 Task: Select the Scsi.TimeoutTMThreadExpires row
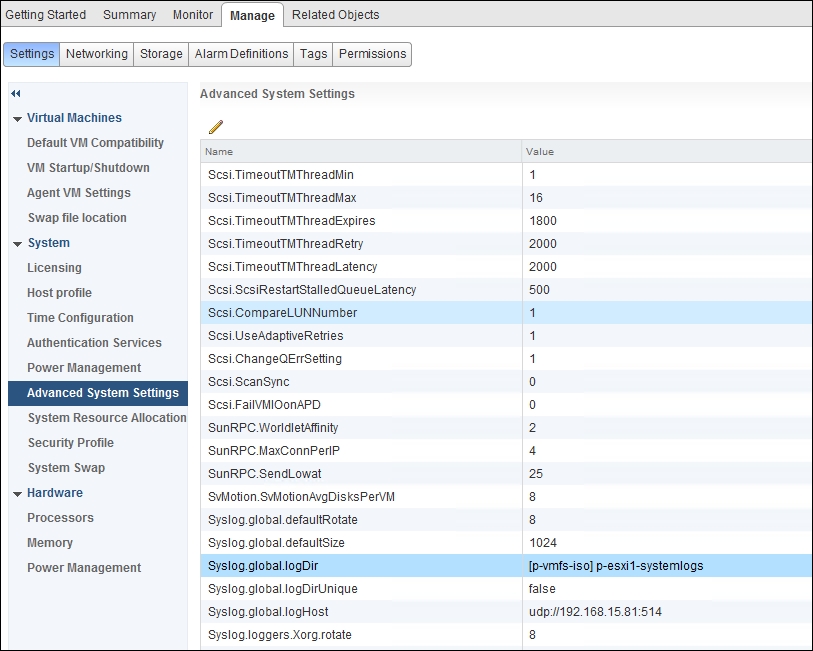pyautogui.click(x=507, y=221)
